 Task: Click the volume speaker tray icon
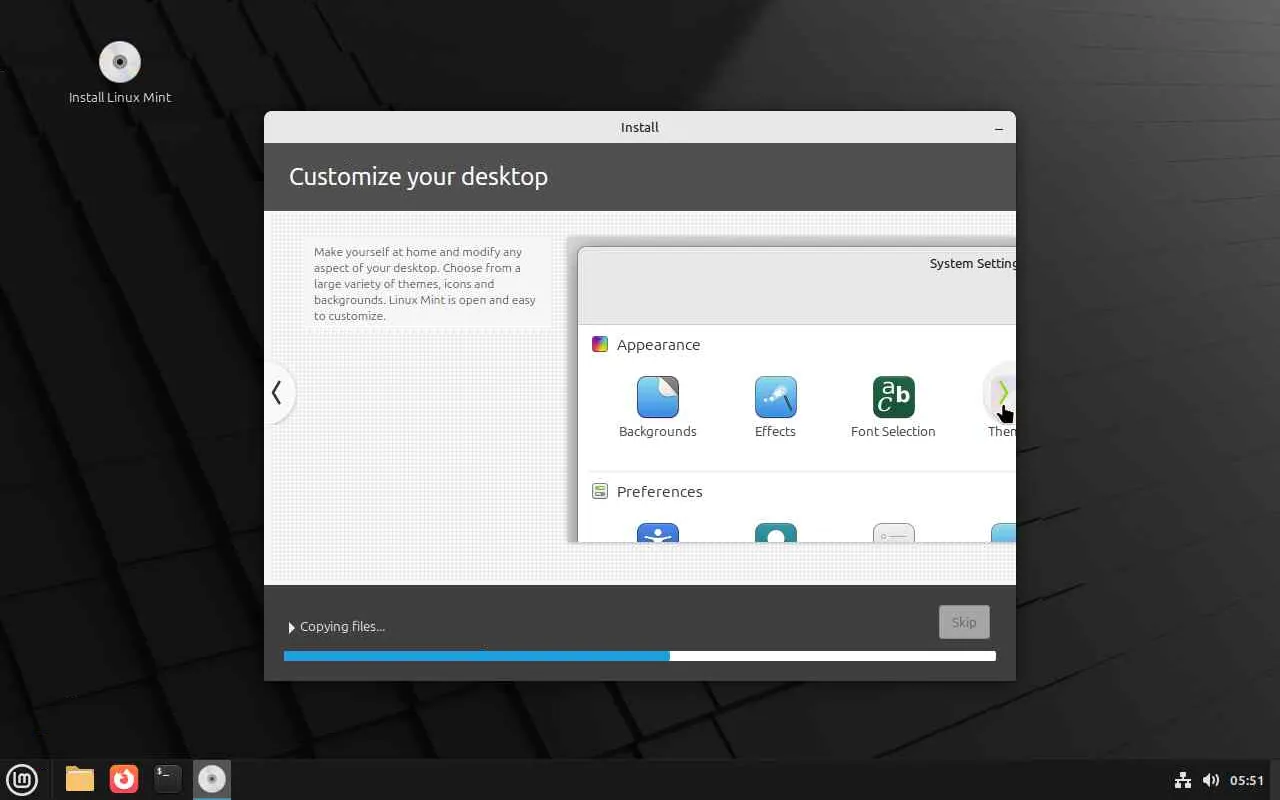tap(1210, 780)
